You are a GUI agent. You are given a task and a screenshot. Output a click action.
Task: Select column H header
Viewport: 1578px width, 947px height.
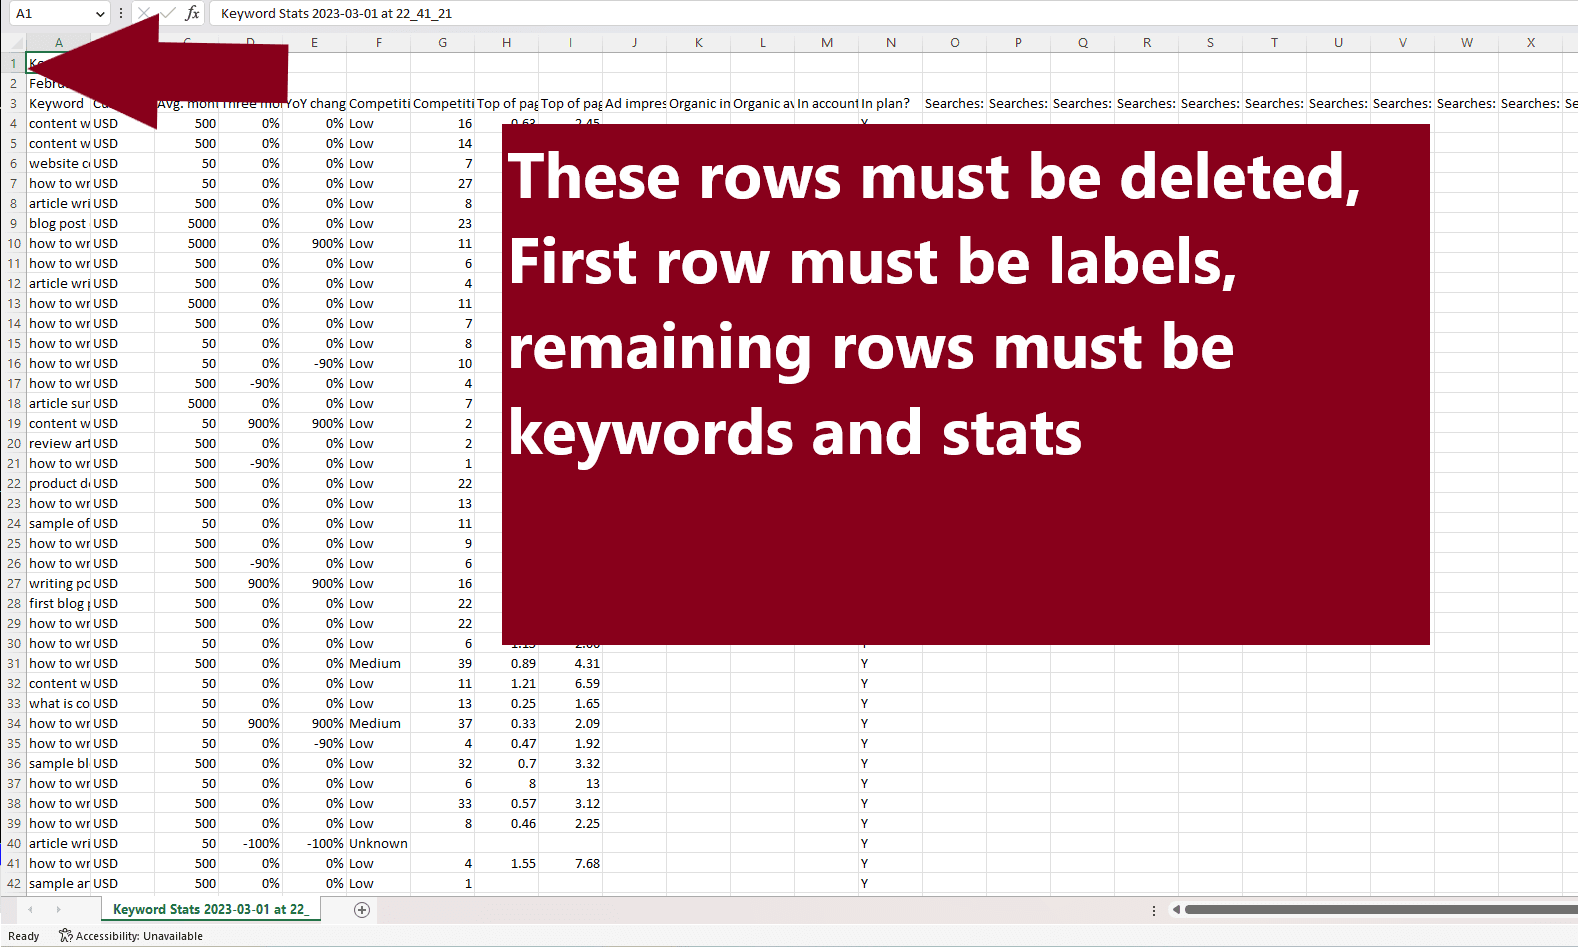[506, 42]
